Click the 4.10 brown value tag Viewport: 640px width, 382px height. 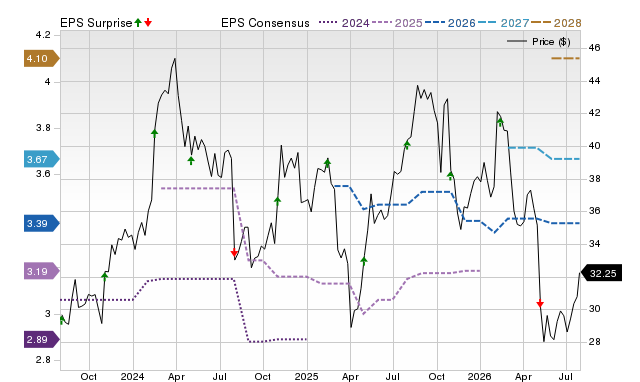pyautogui.click(x=41, y=59)
